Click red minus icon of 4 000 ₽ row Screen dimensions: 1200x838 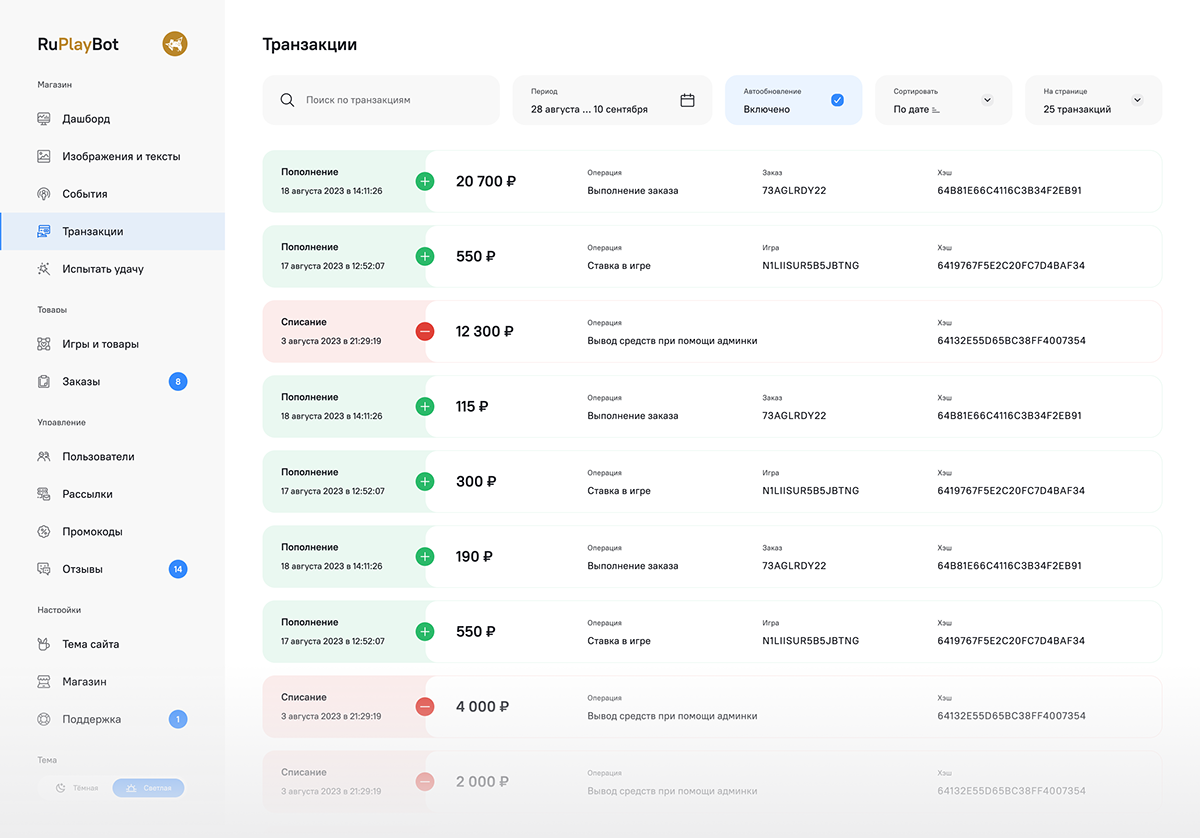(x=425, y=706)
